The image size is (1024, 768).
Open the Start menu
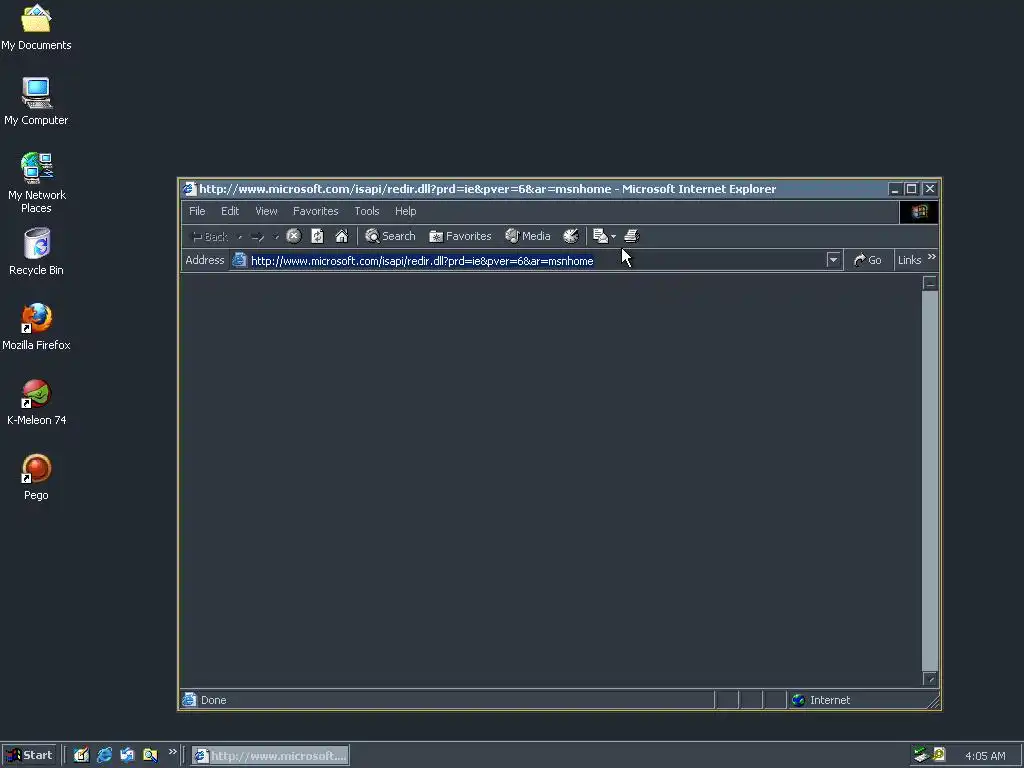[x=29, y=755]
